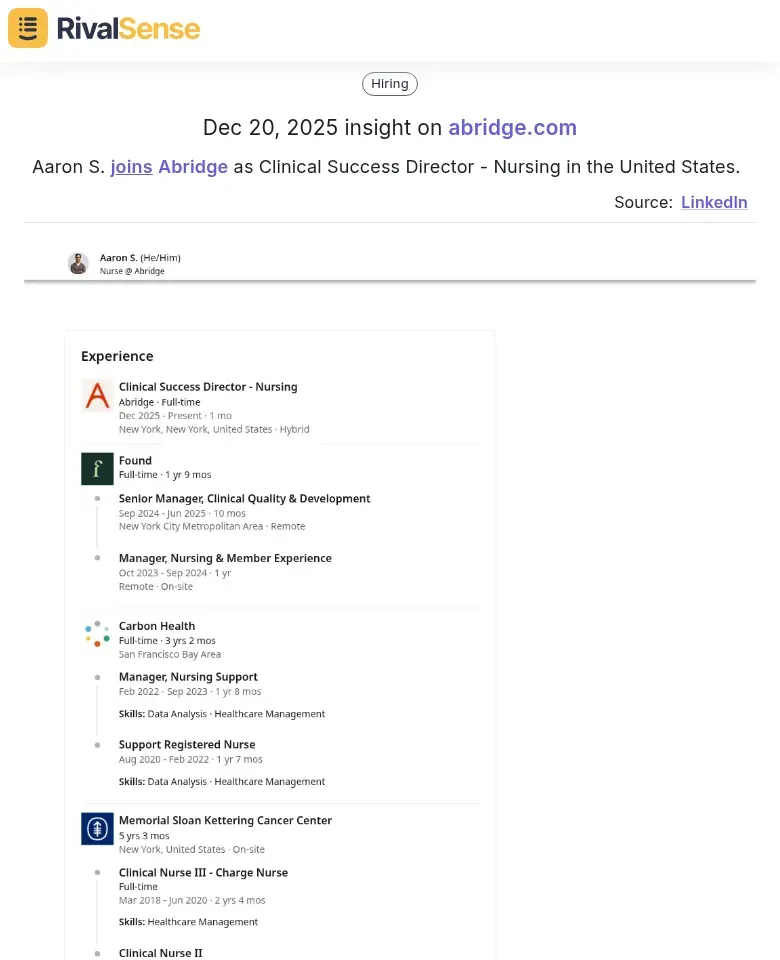Click the RivalSense wordmark text

click(x=129, y=29)
